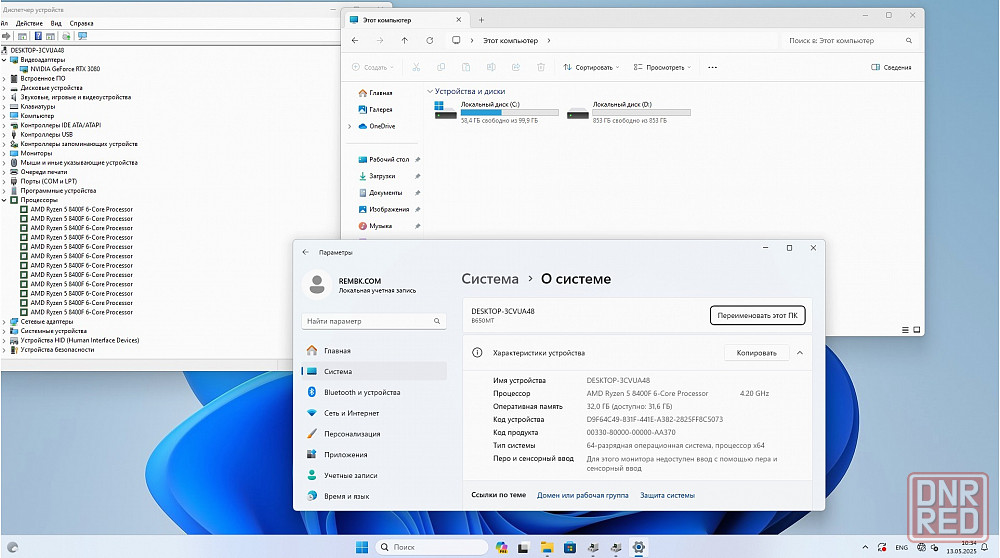Open the Действие menu in Device Manager
Viewport: 1000px width, 558px height.
point(30,22)
